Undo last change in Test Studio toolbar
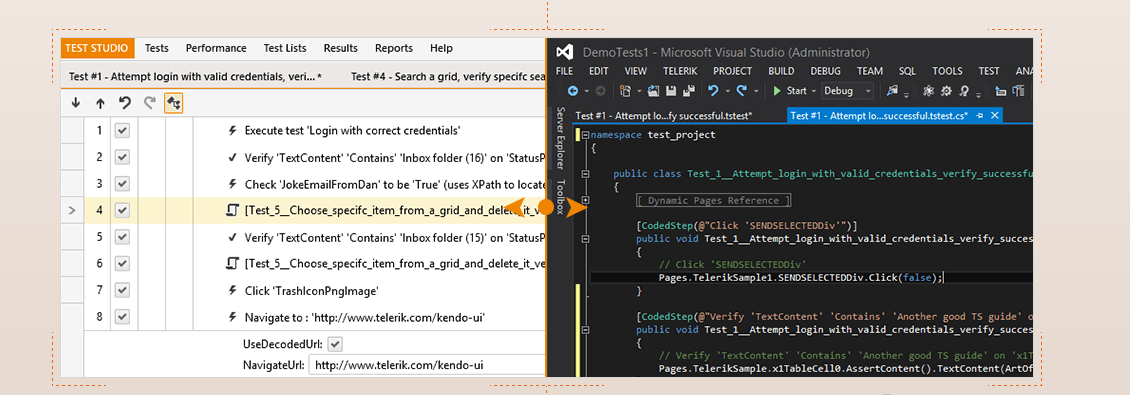 pos(125,103)
